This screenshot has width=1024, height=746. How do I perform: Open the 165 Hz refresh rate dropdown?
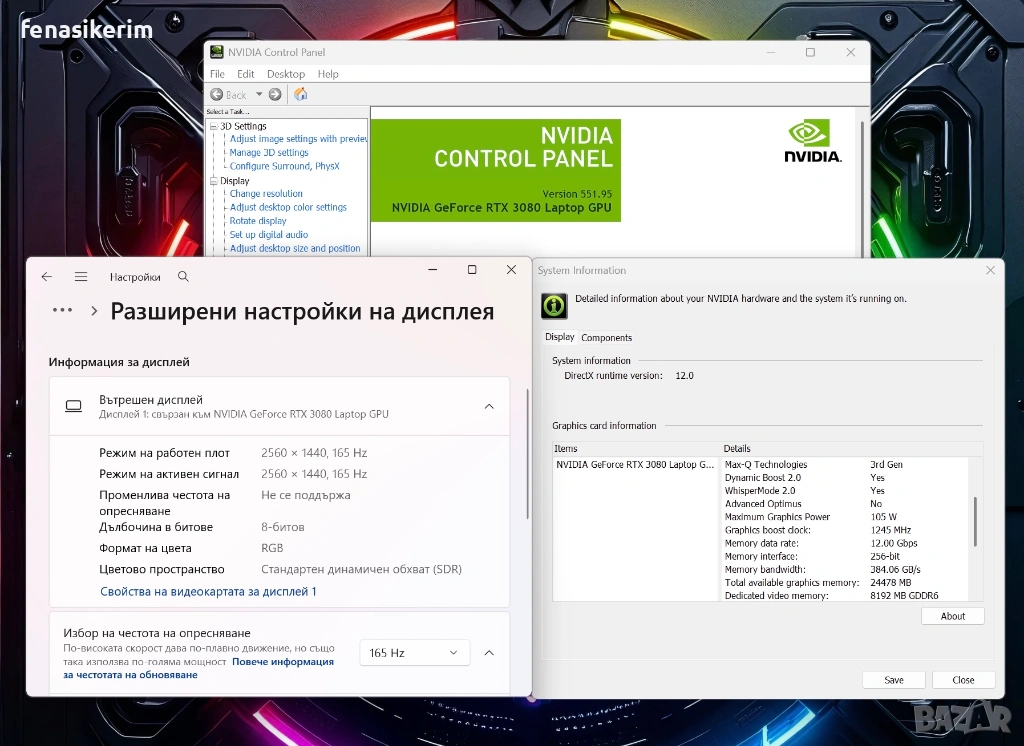coord(415,653)
